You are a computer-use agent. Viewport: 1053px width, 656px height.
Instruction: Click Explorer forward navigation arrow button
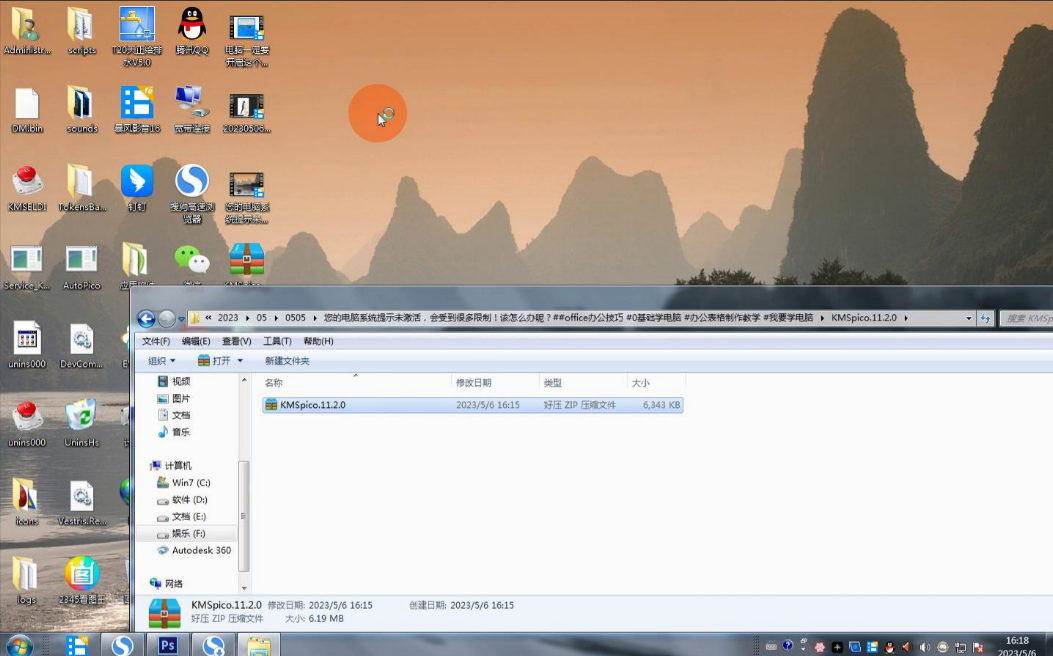(167, 318)
